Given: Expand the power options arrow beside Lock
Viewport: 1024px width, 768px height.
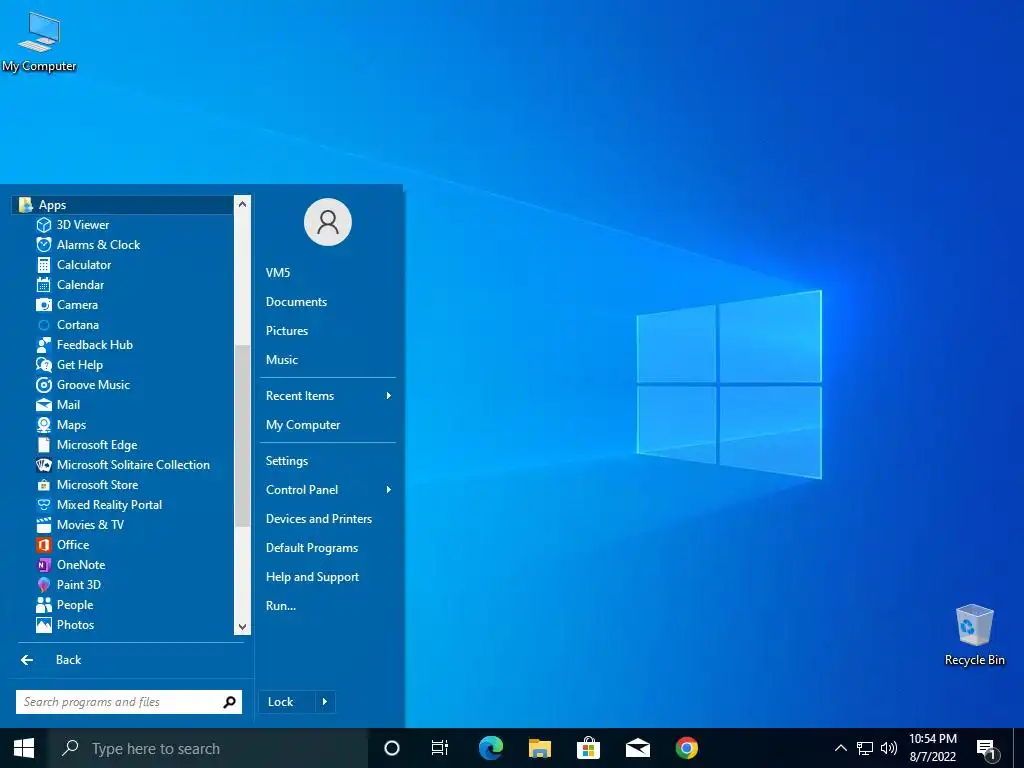Looking at the screenshot, I should click(x=325, y=702).
